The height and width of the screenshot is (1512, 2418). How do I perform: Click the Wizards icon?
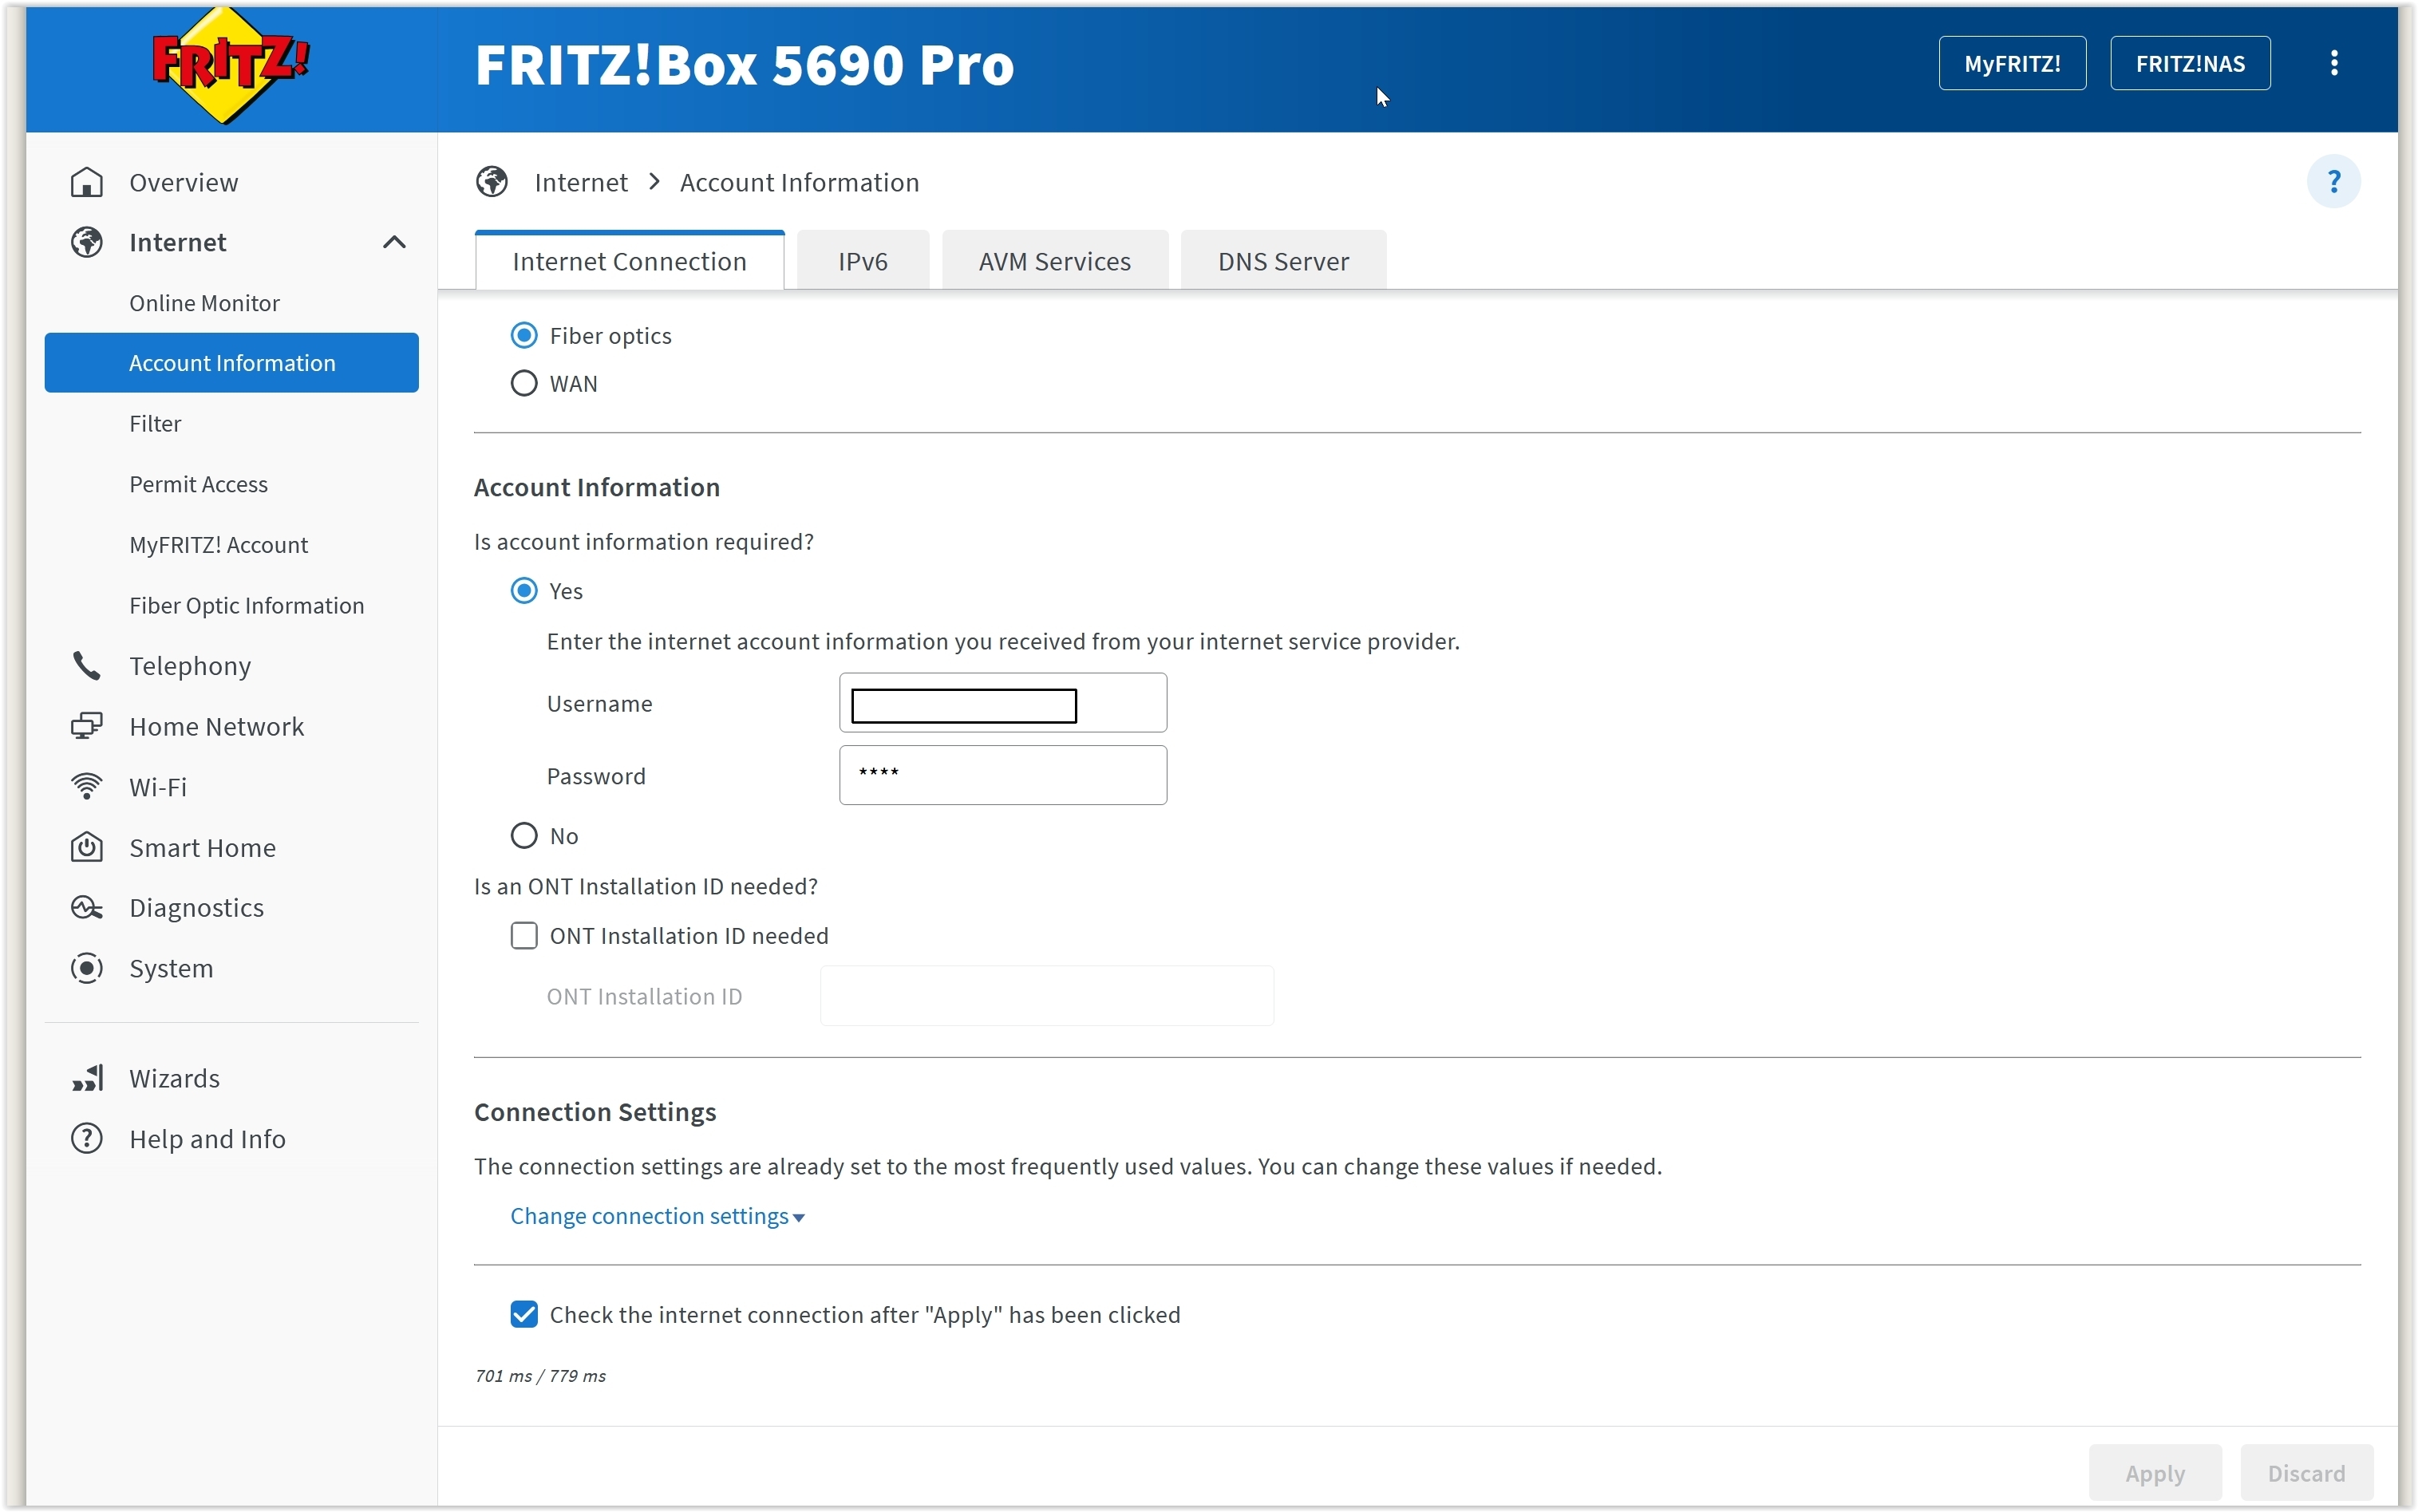(x=87, y=1078)
